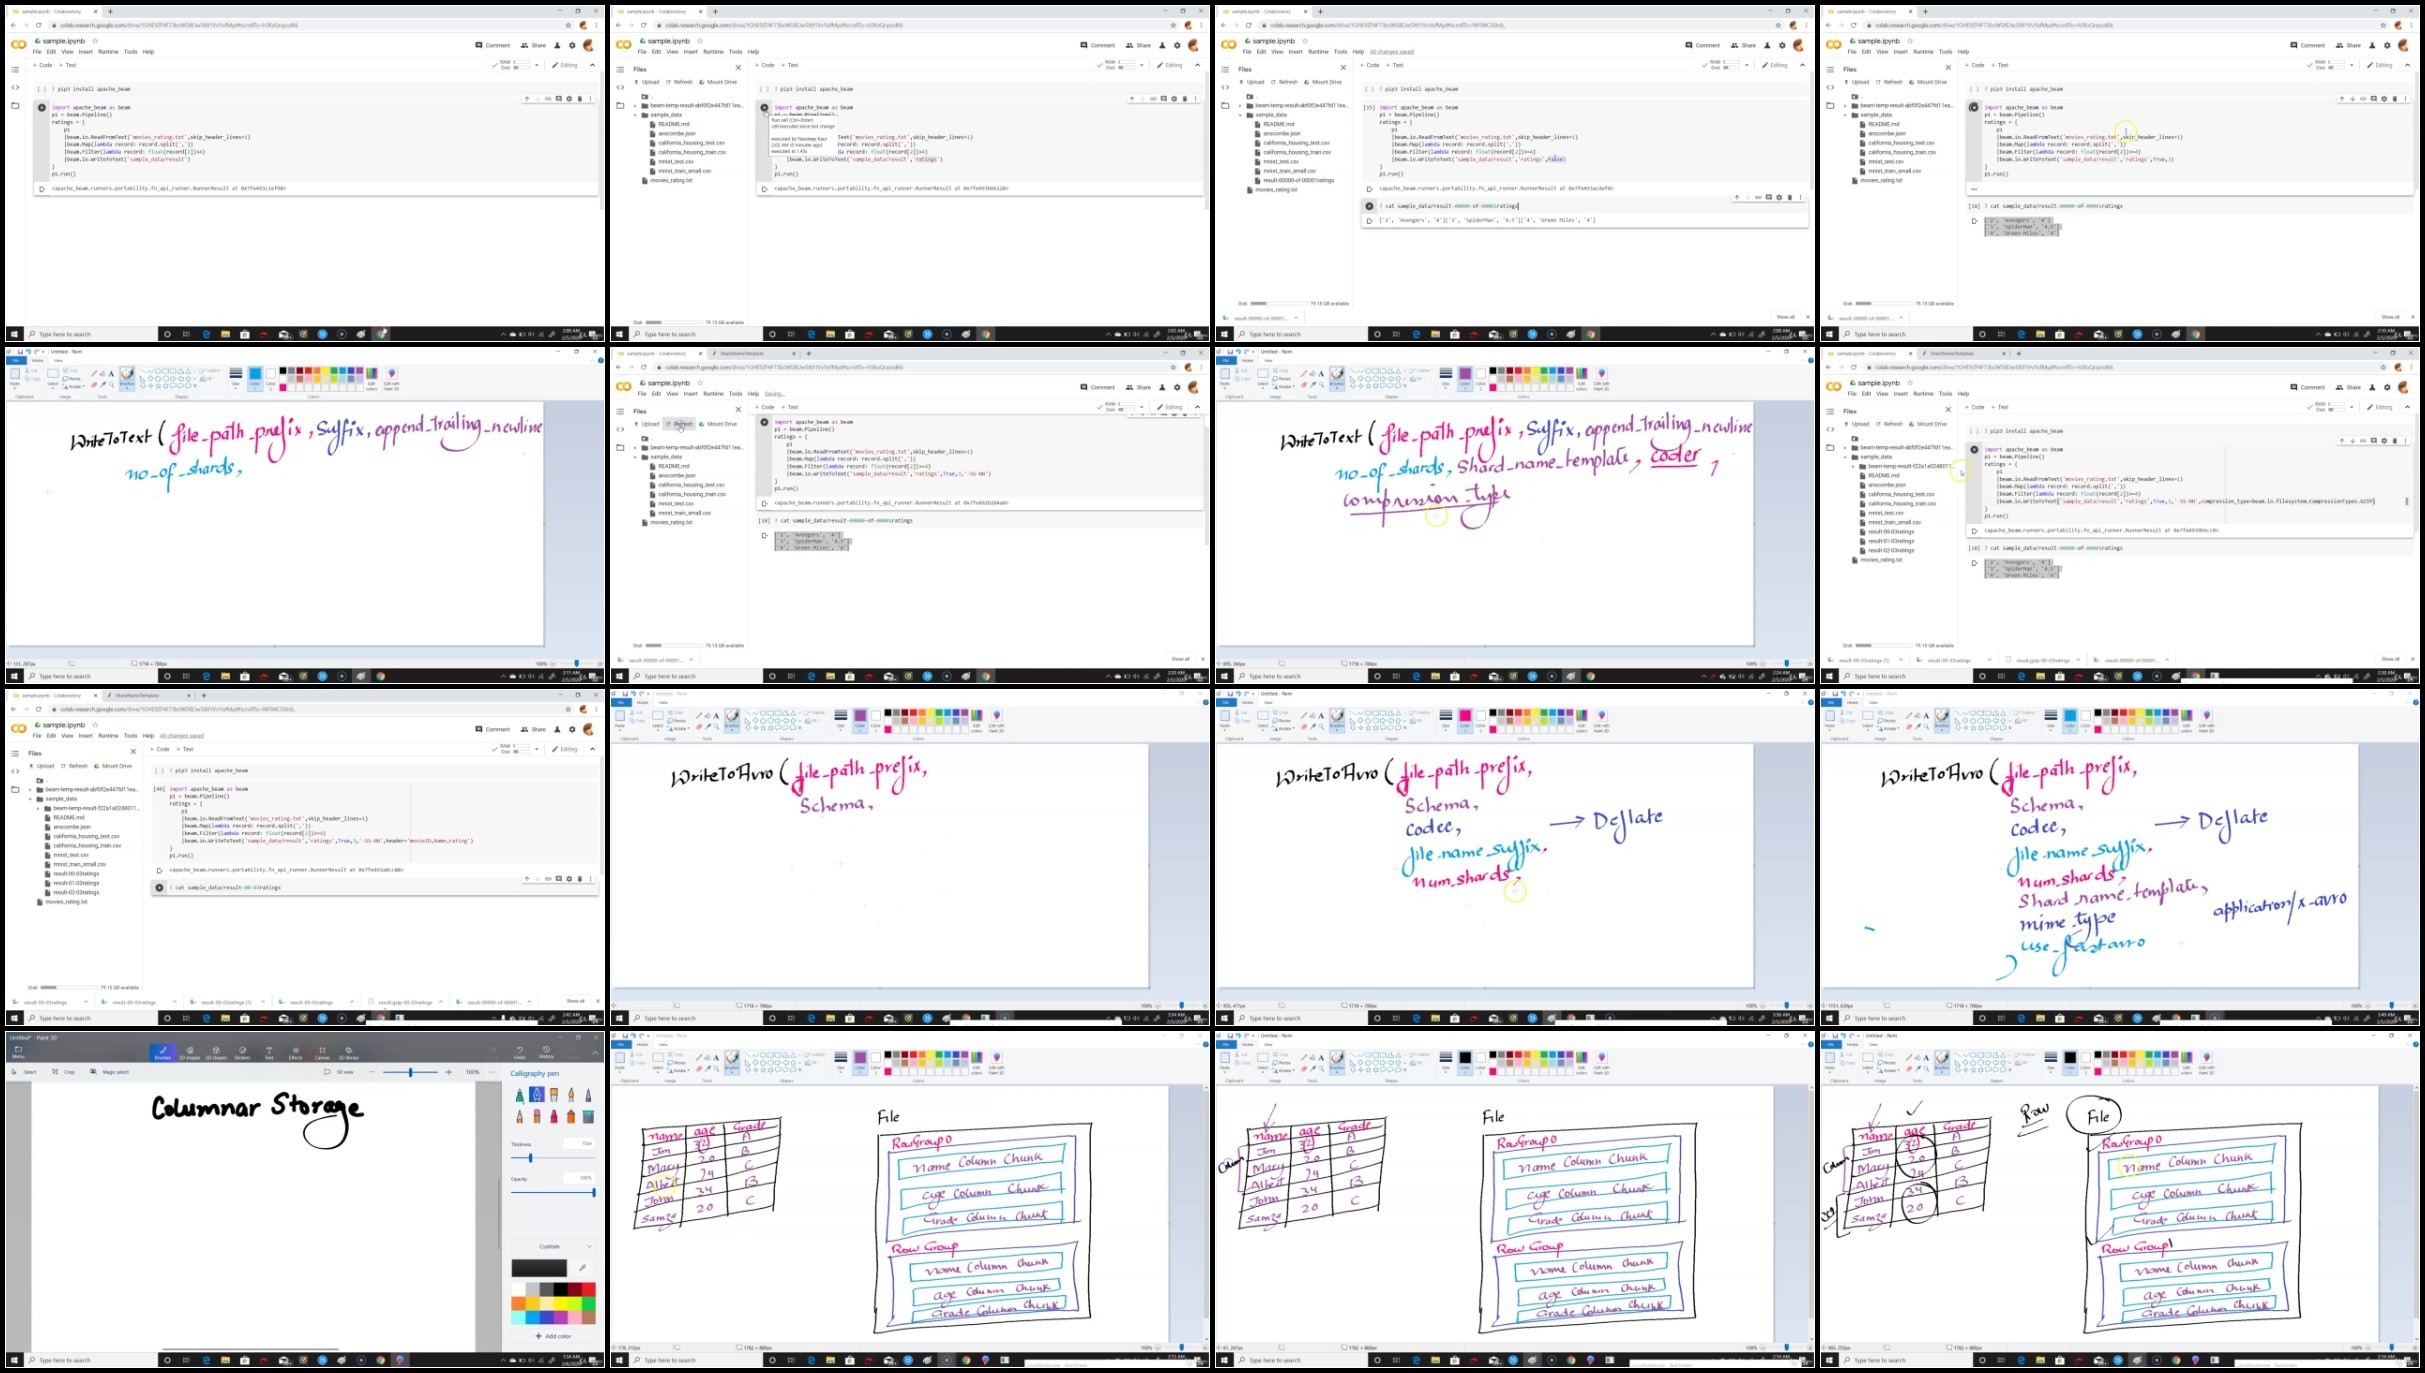
Task: In Colab cell-[40] frame, click the Share button
Action: click(534, 729)
